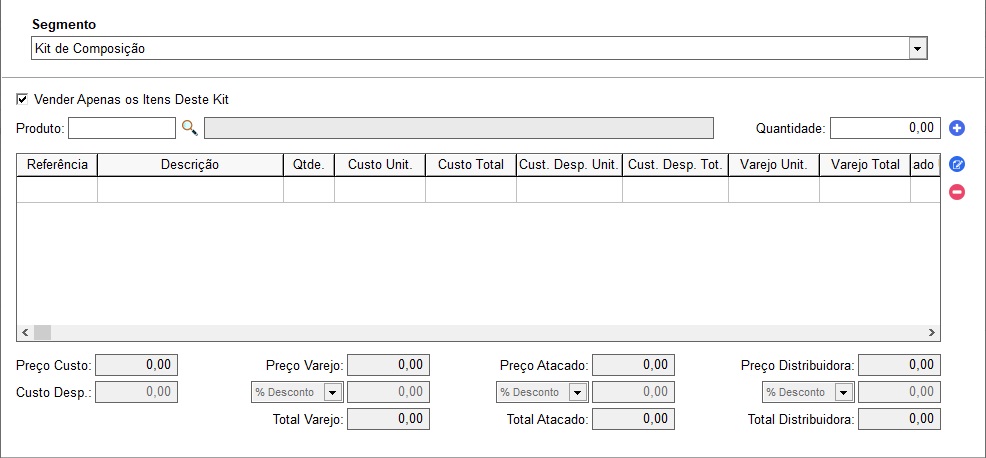Click the Qtde. column header
This screenshot has height=458, width=986.
[x=309, y=165]
